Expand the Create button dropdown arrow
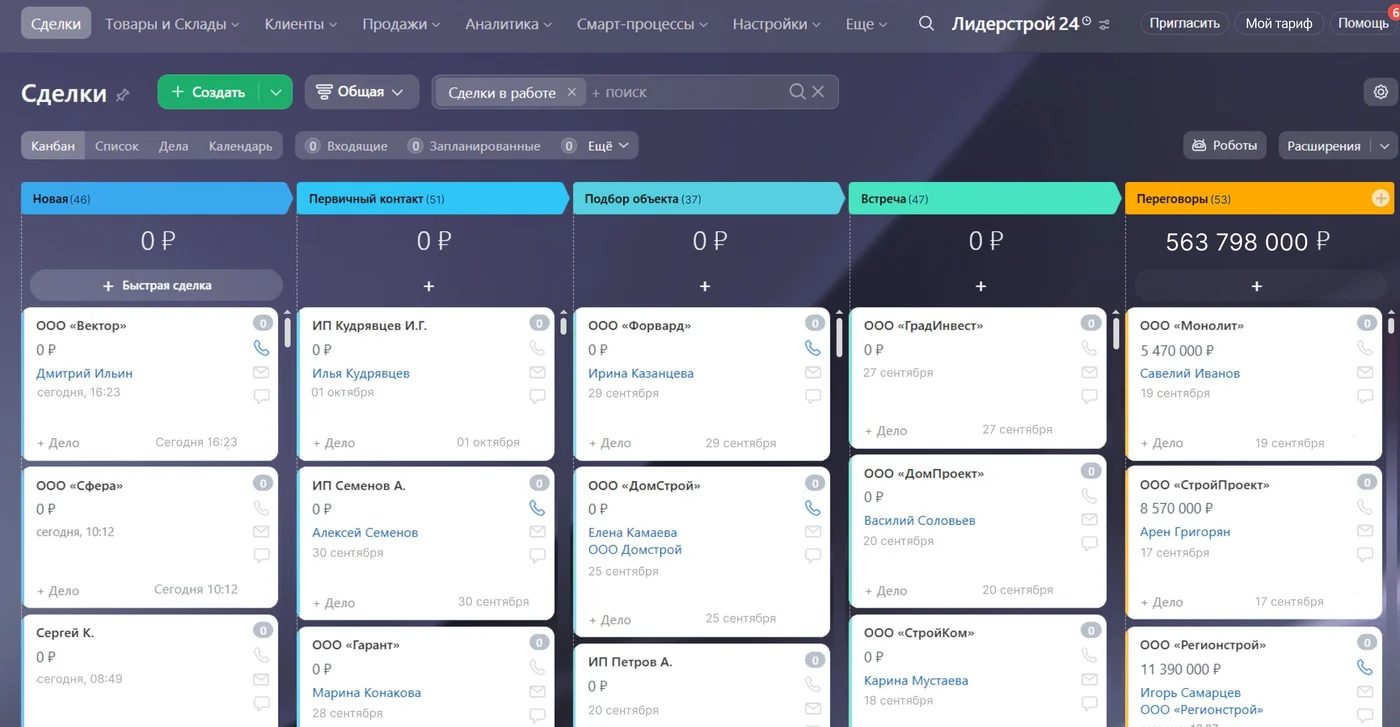The height and width of the screenshot is (727, 1400). 276,92
